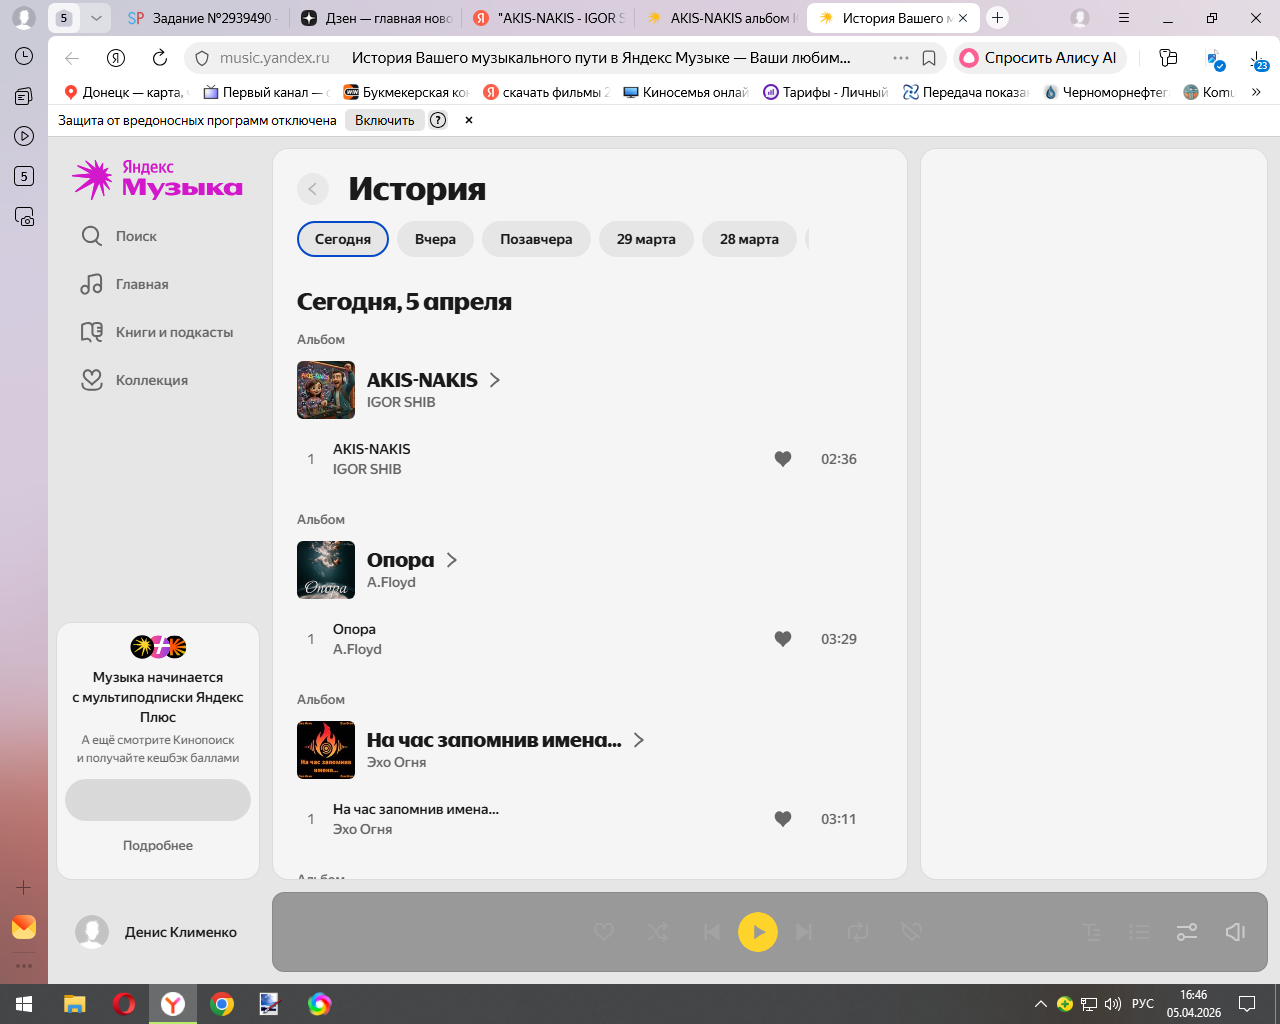Click the grey button in the Плюс promo card
This screenshot has width=1280, height=1024.
[158, 800]
